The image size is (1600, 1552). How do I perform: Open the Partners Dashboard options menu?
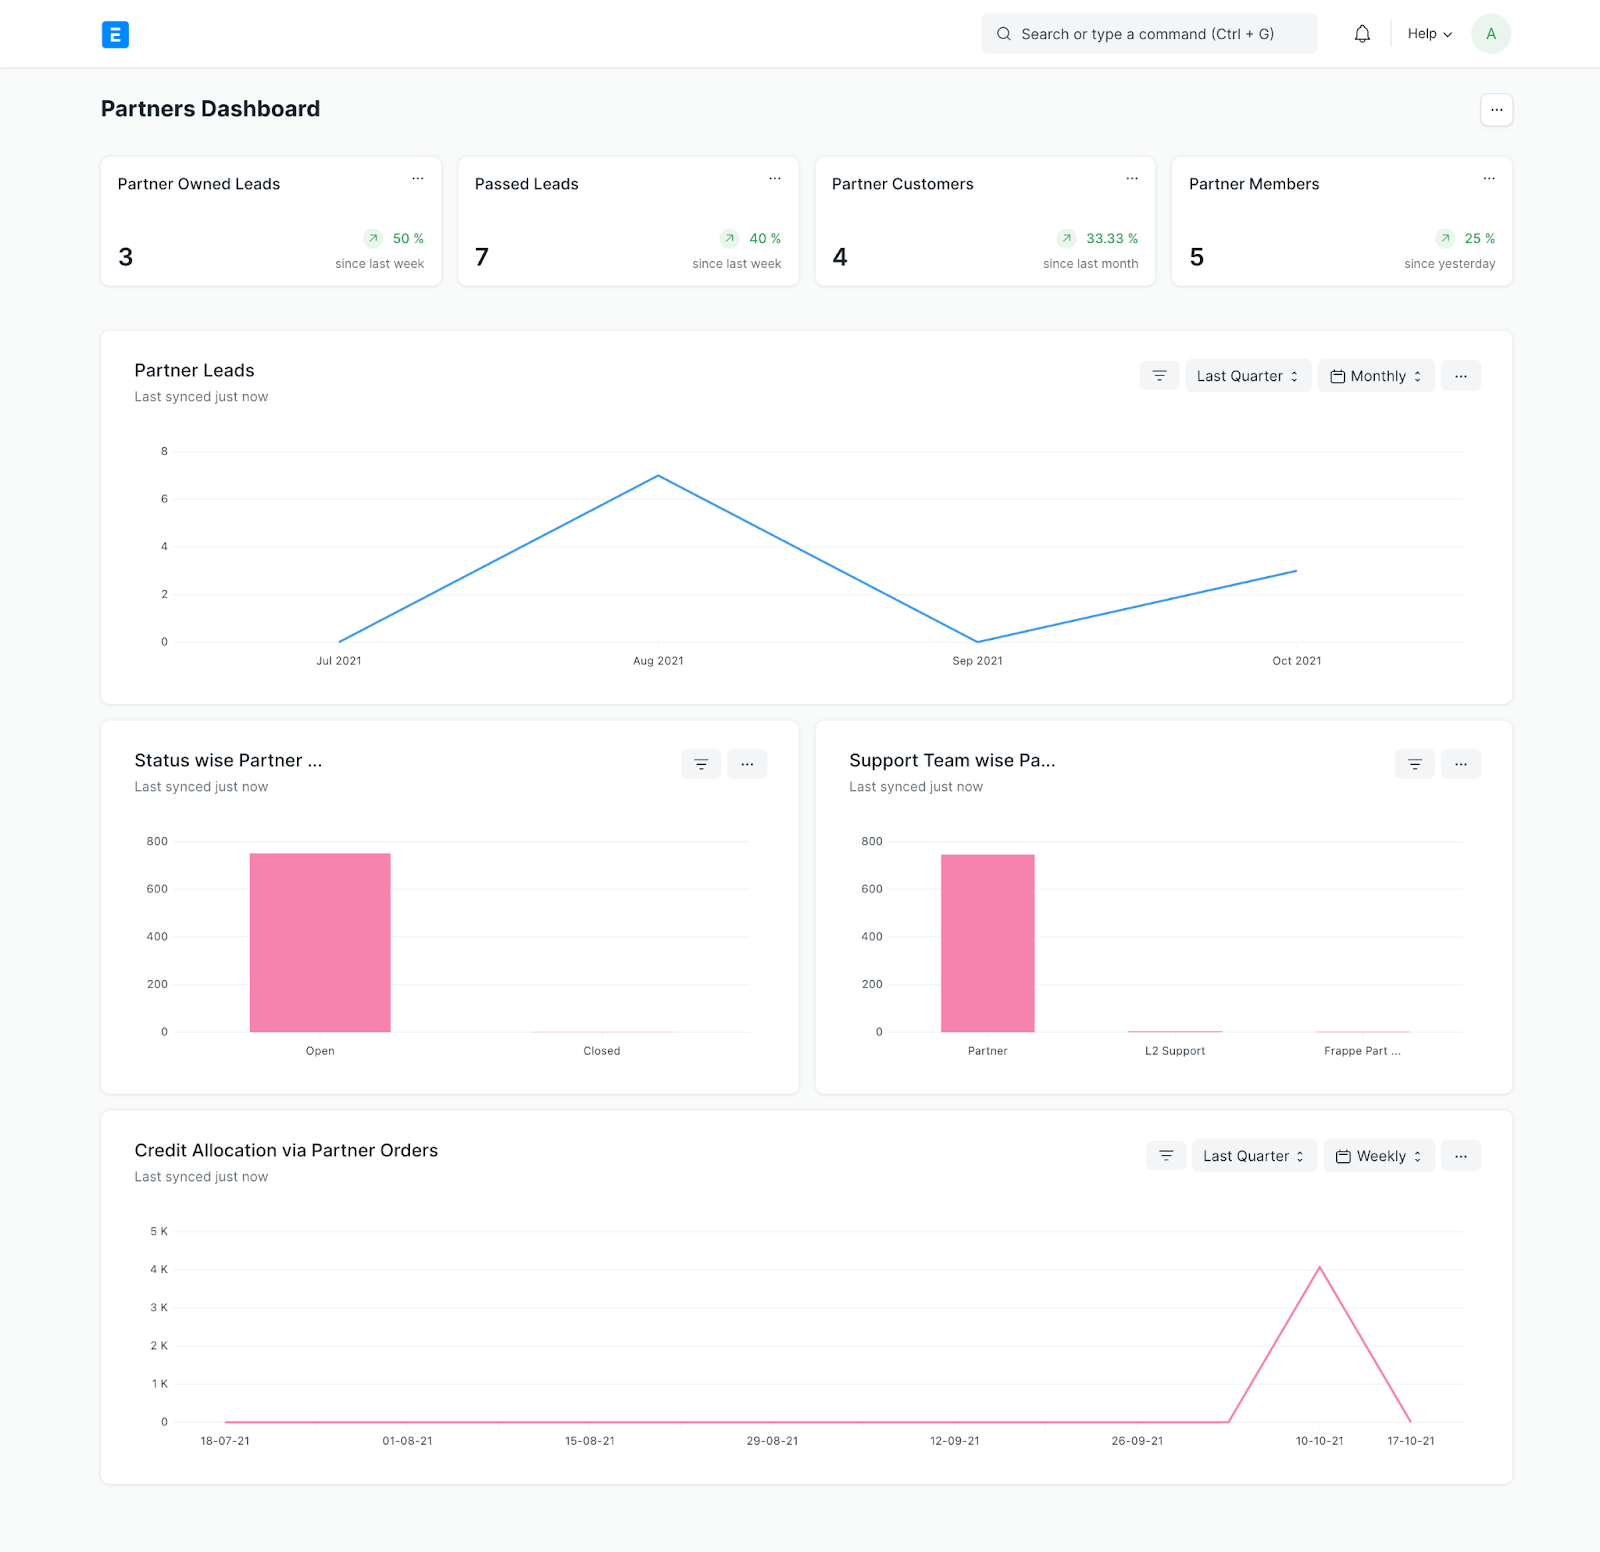click(x=1496, y=110)
